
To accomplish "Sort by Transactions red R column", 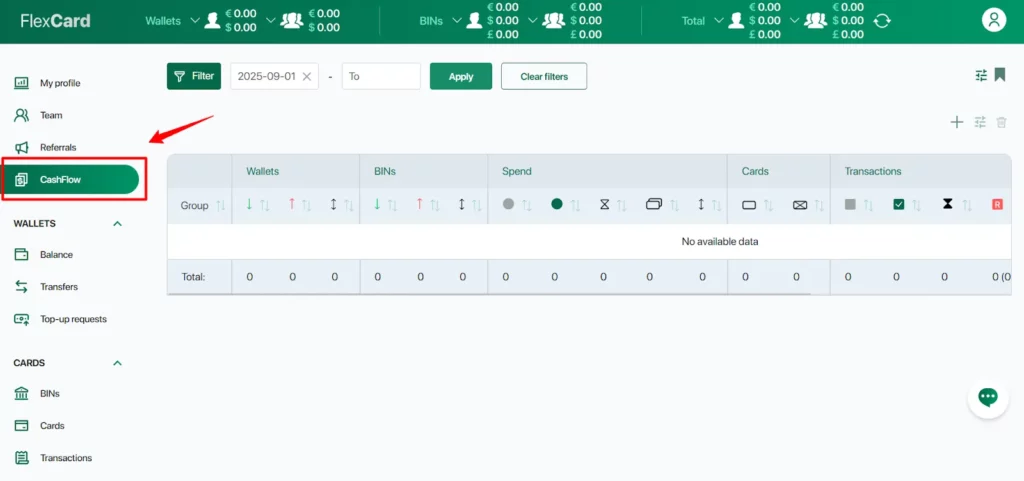I will pyautogui.click(x=997, y=204).
